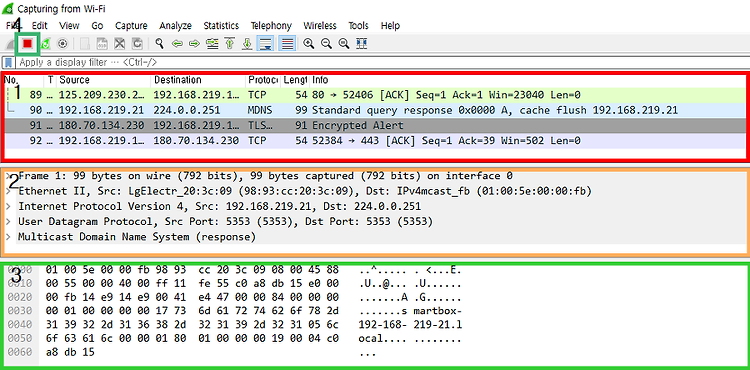Open the display filter bookmark menu

pyautogui.click(x=8, y=63)
